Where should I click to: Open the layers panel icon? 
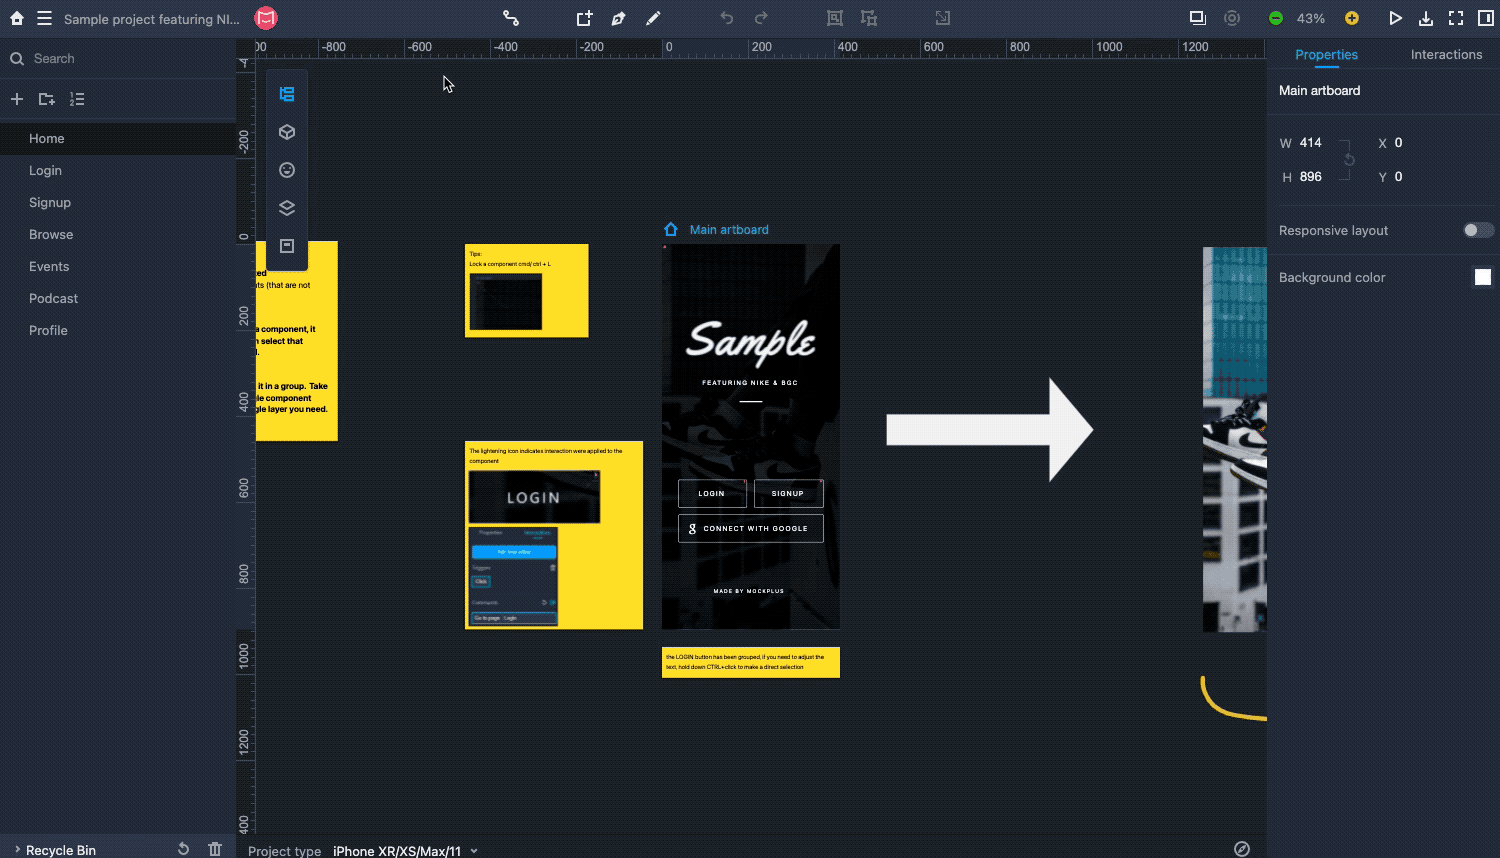(287, 208)
